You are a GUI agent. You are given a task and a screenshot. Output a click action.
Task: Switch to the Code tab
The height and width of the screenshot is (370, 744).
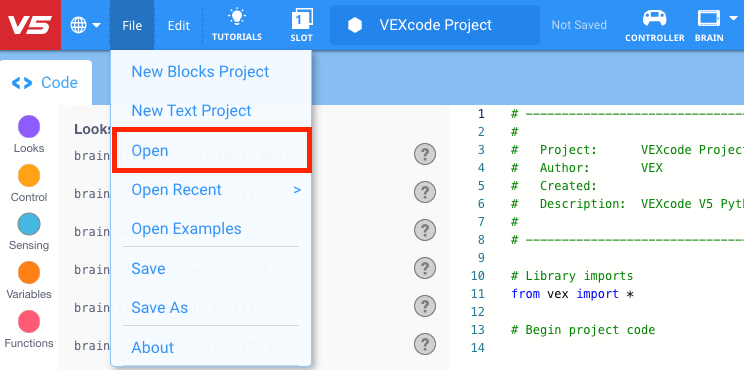coord(46,83)
